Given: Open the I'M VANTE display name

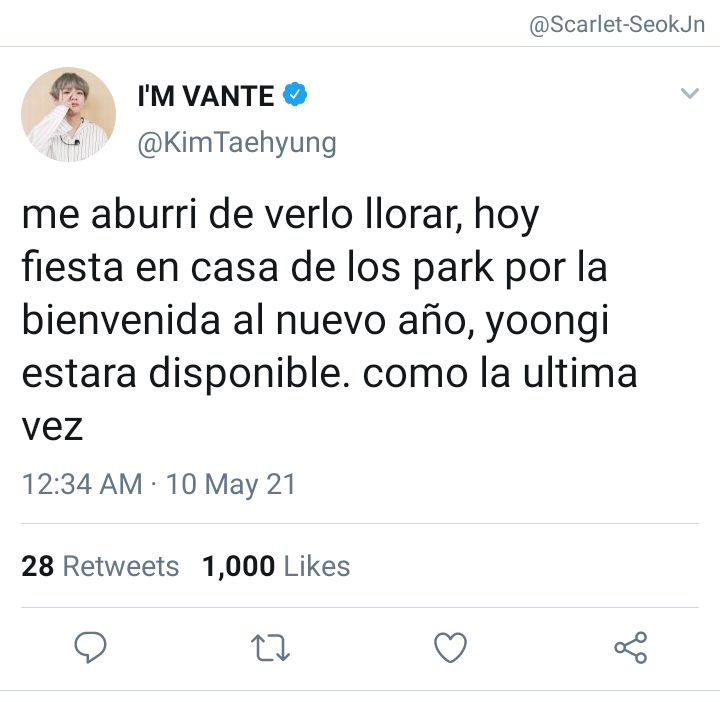Looking at the screenshot, I should 206,96.
